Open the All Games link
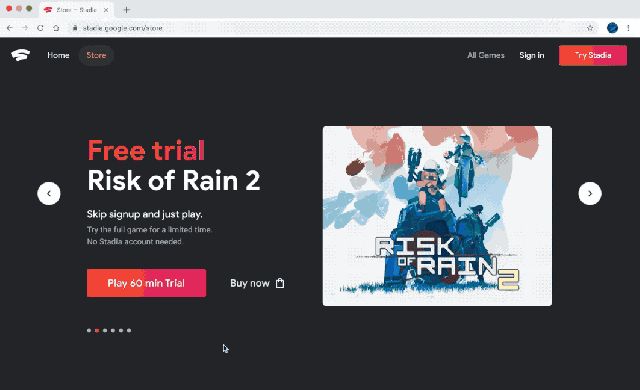Image resolution: width=640 pixels, height=390 pixels. [x=486, y=55]
